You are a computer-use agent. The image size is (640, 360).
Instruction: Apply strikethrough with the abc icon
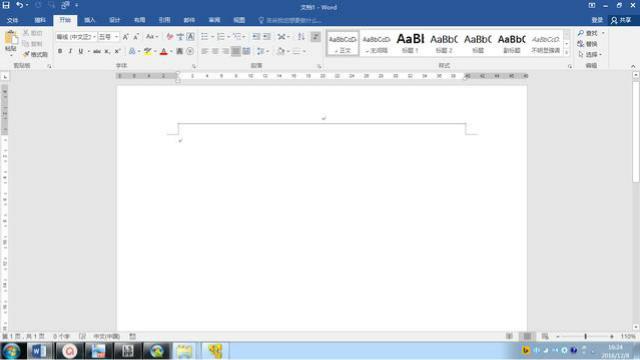(x=97, y=51)
